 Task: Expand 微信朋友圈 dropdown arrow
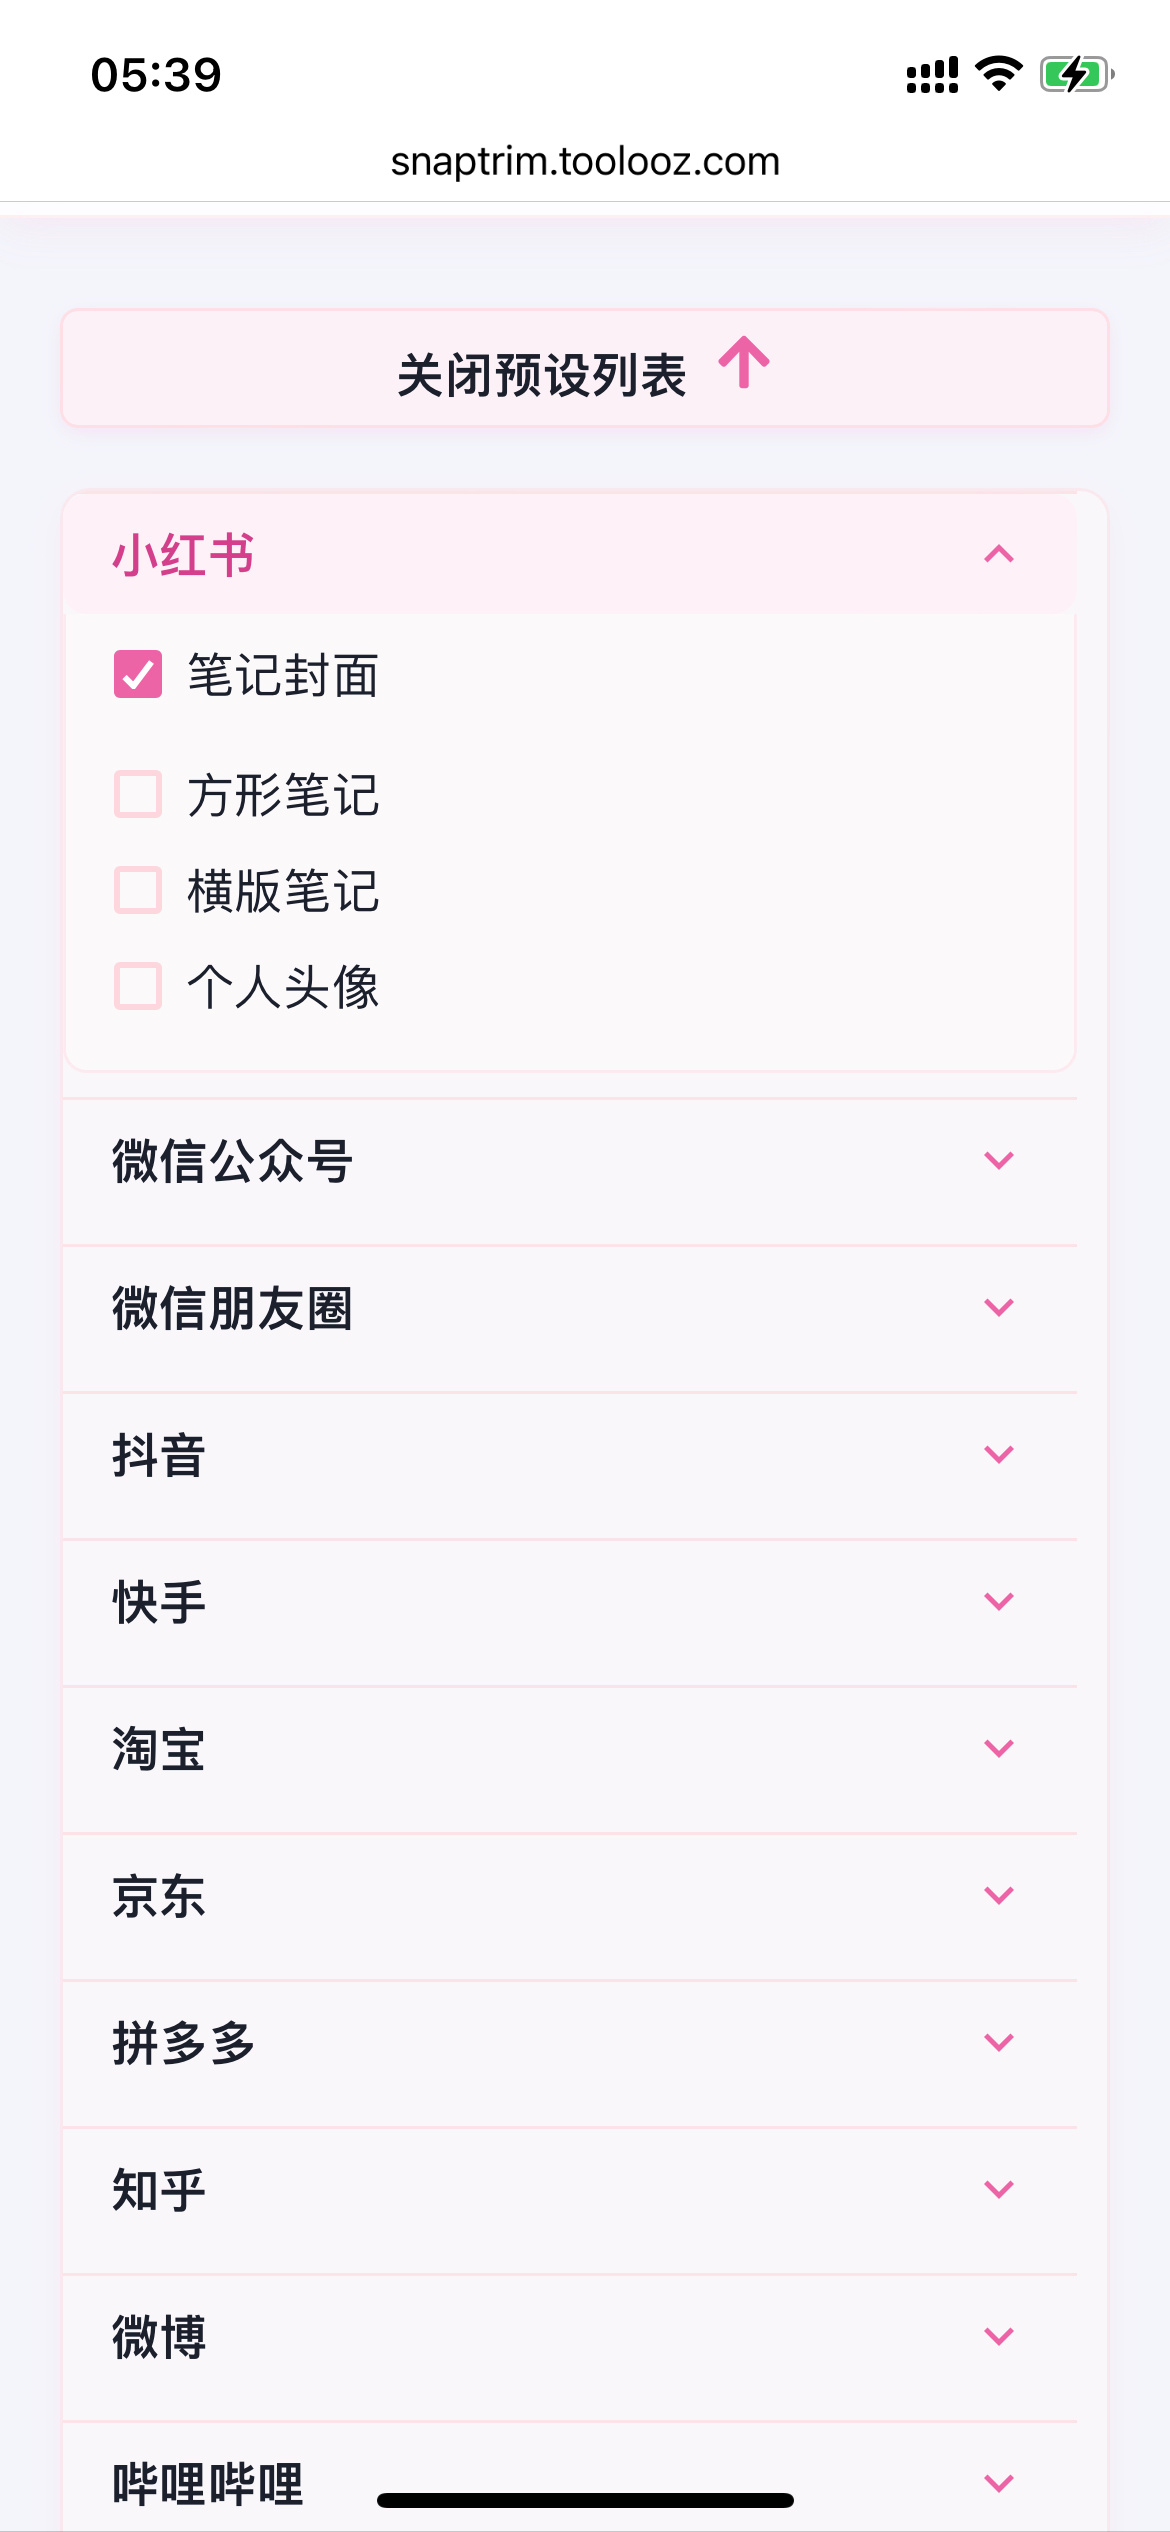point(999,1307)
